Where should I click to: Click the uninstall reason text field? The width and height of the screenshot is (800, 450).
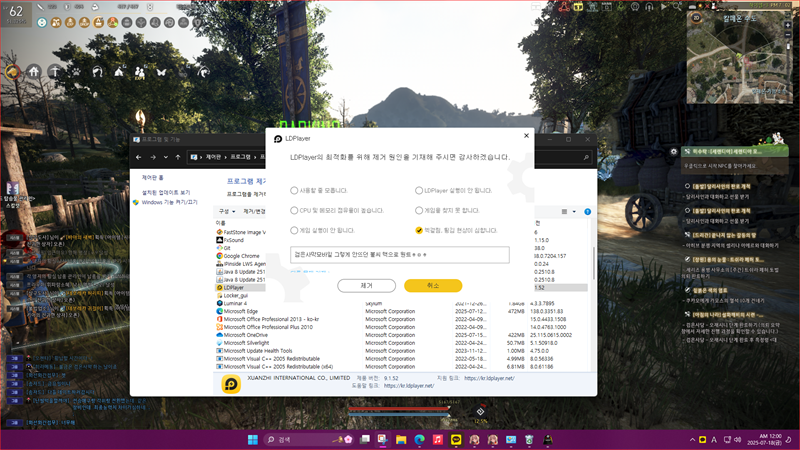pyautogui.click(x=399, y=255)
